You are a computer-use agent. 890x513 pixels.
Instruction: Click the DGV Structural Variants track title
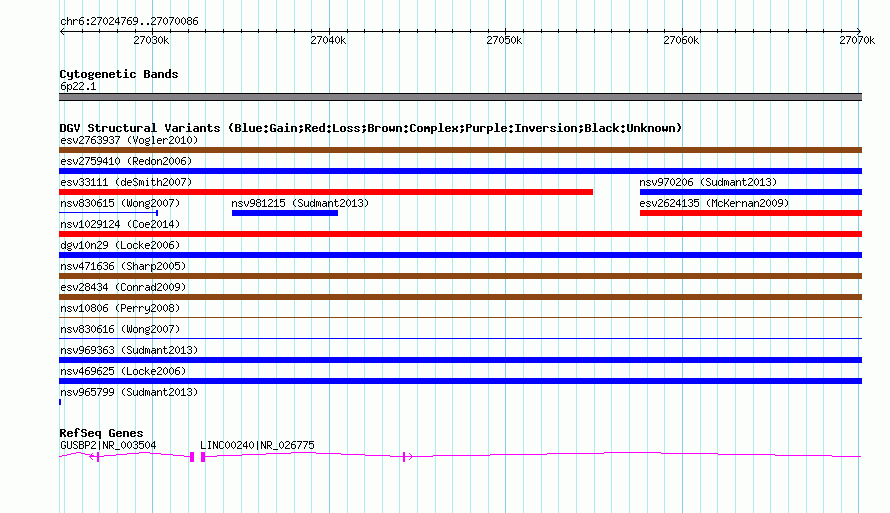pyautogui.click(x=370, y=128)
